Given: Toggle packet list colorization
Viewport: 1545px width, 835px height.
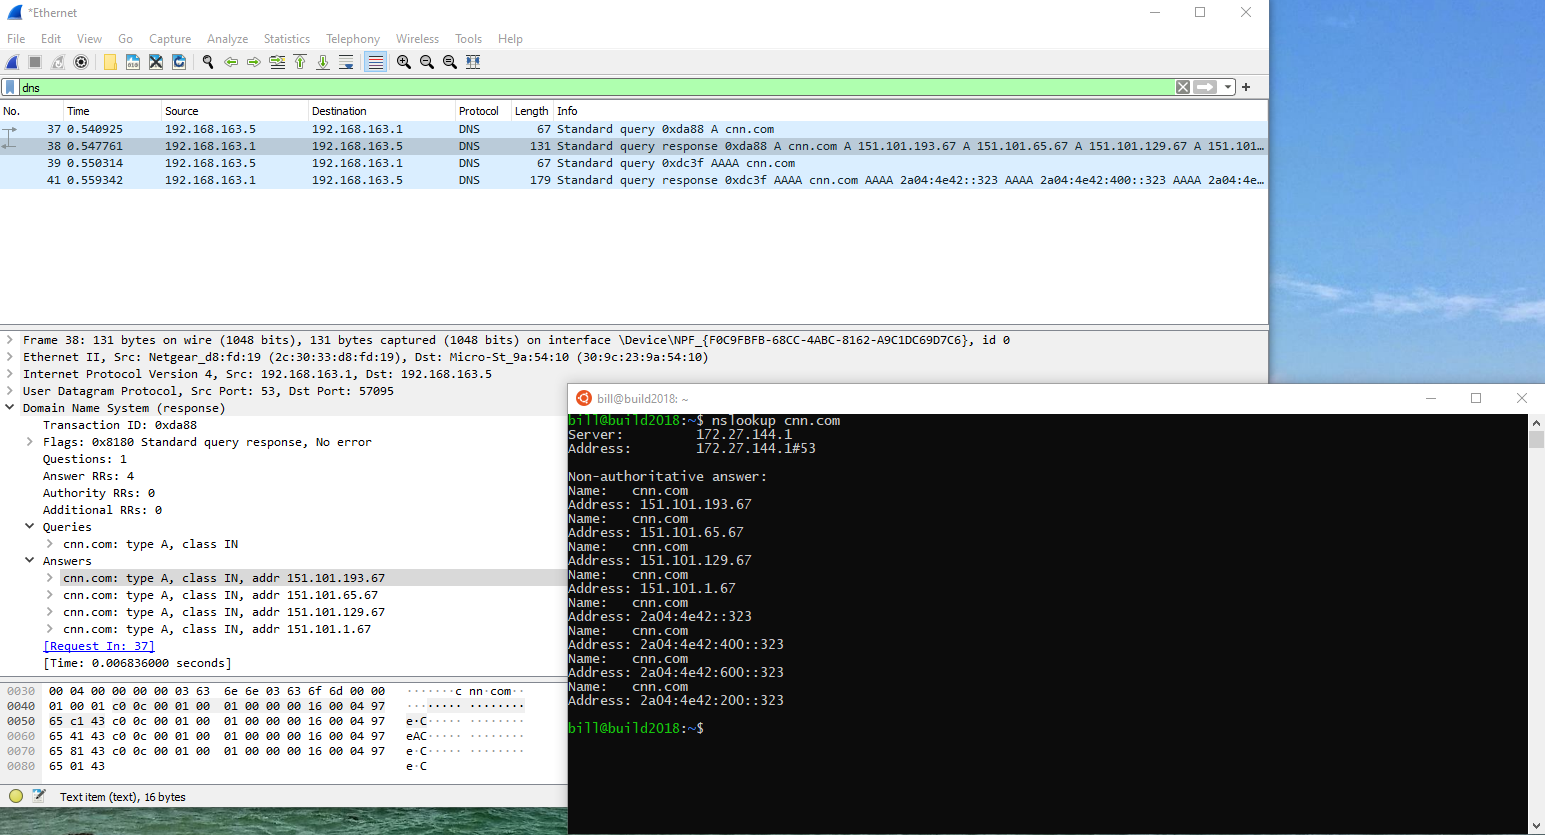Looking at the screenshot, I should pos(375,62).
